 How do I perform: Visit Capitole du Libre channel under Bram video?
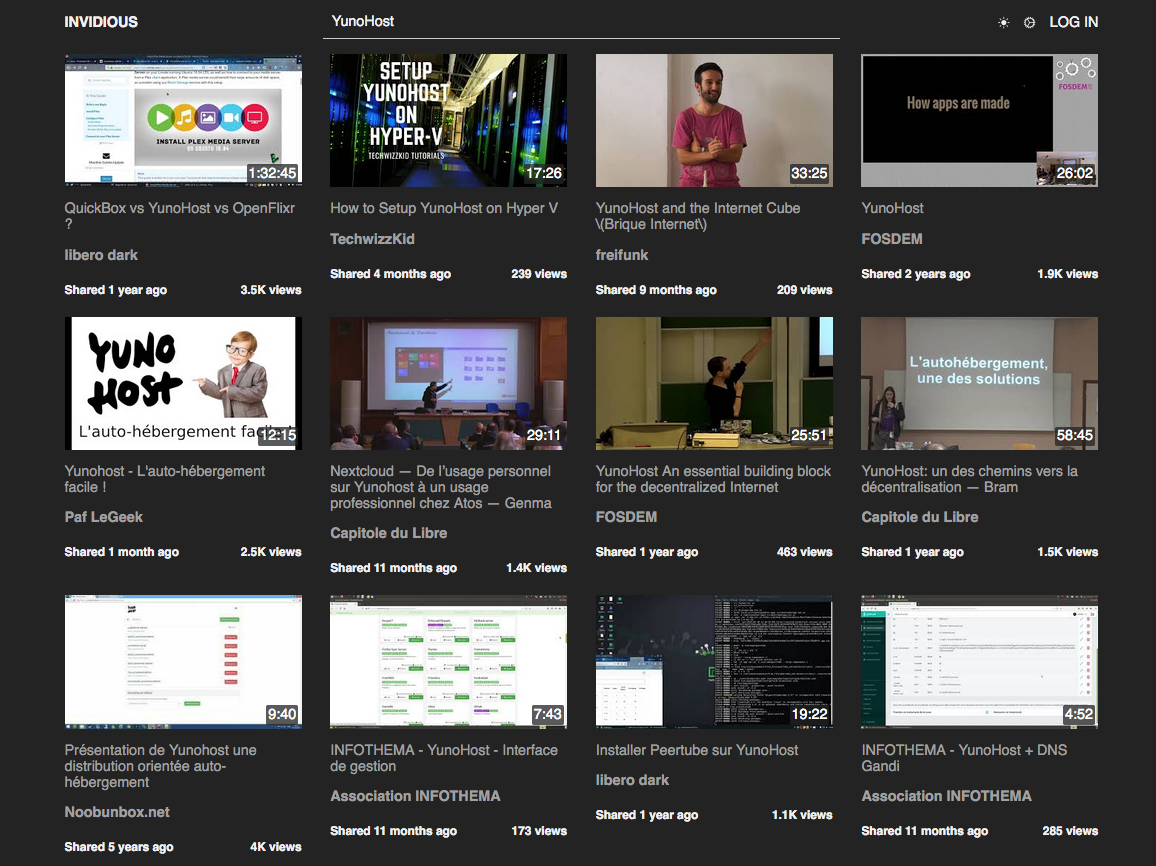tap(919, 517)
